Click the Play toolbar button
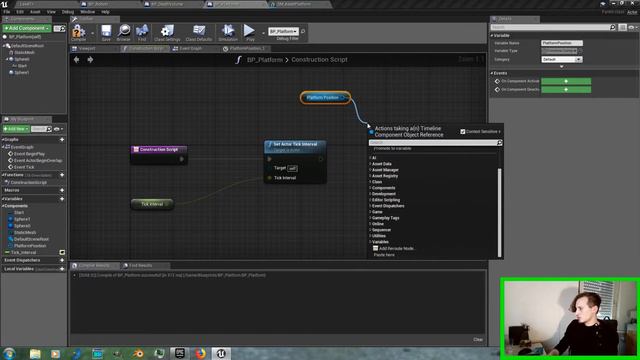This screenshot has height=360, width=640. point(249,32)
